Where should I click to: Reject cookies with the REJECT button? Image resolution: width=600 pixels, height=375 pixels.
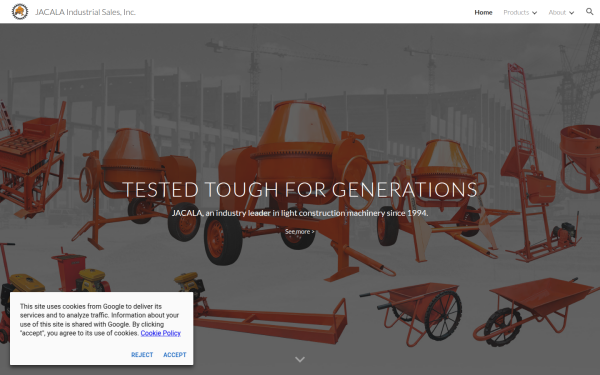(x=142, y=355)
